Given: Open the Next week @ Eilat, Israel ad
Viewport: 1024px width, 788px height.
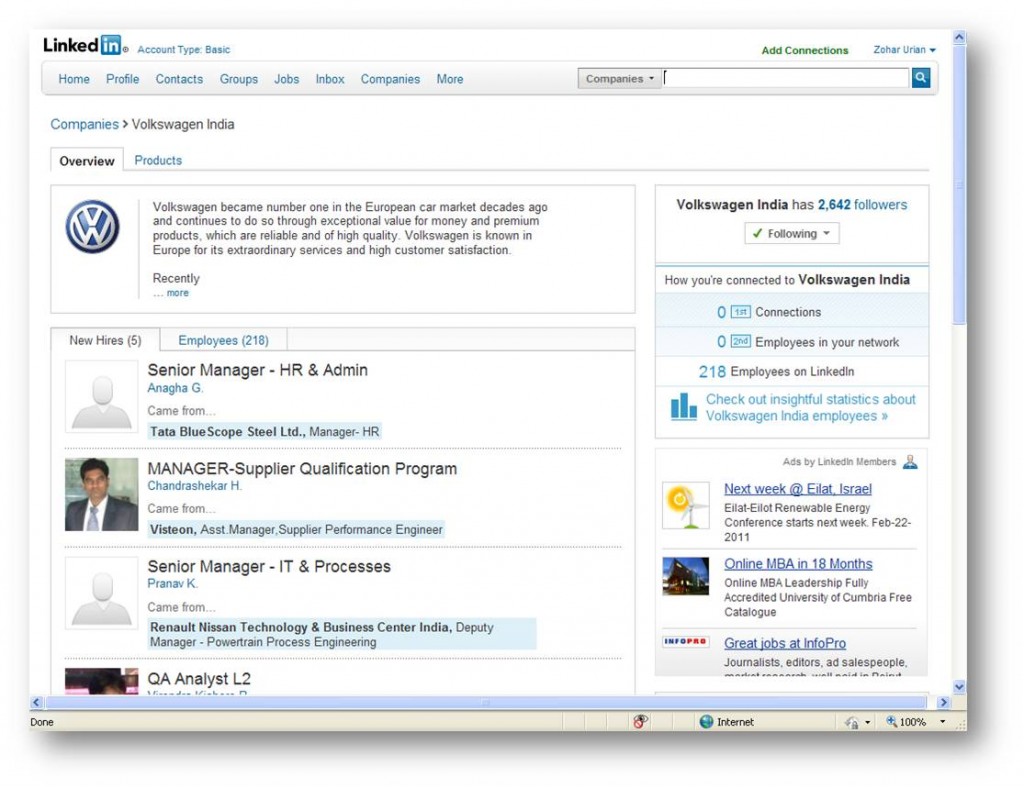Looking at the screenshot, I should click(x=797, y=489).
